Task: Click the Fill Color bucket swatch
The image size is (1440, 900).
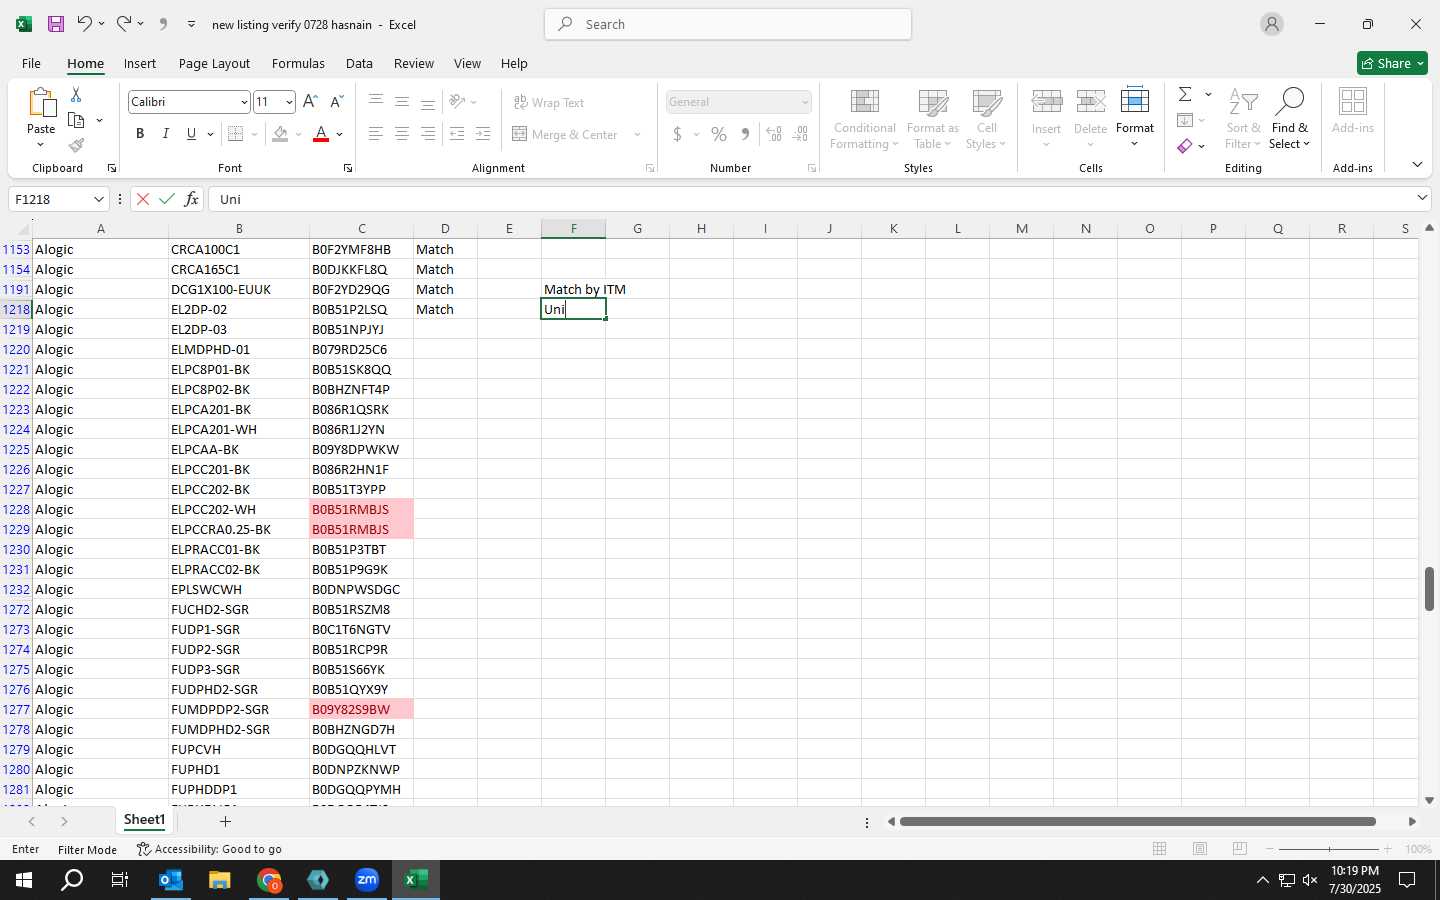Action: pos(281,134)
